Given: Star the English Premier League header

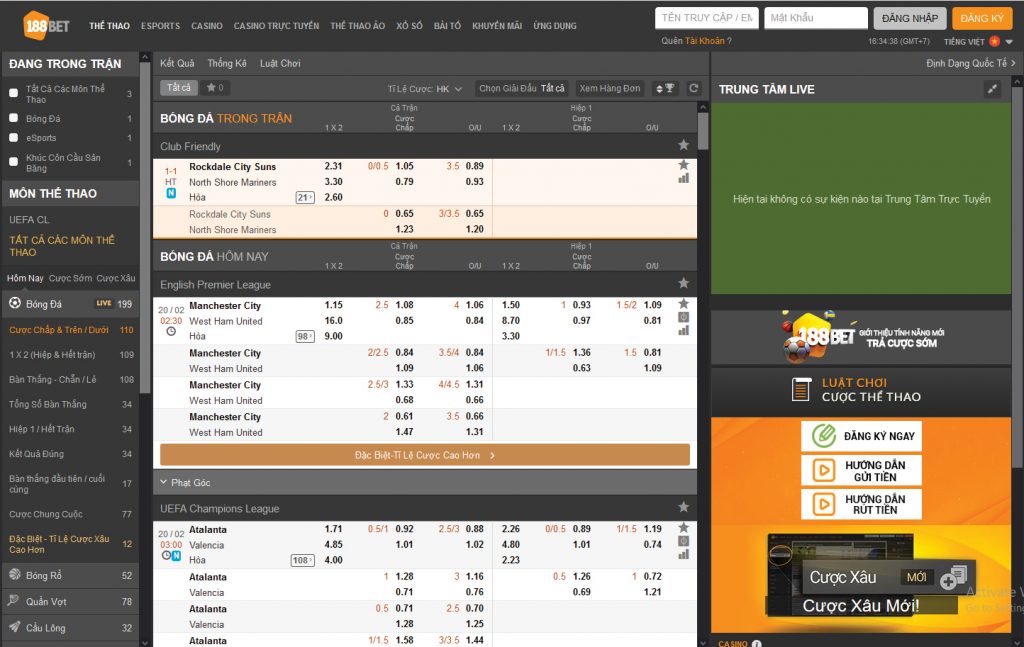Looking at the screenshot, I should point(684,284).
